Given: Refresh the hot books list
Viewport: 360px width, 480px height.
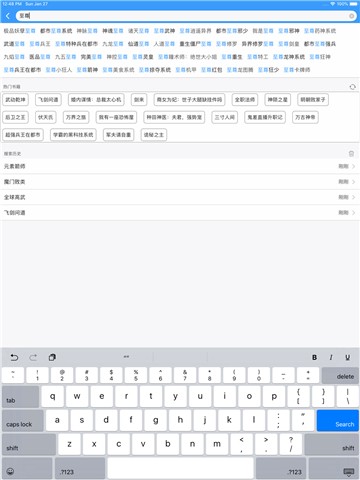Looking at the screenshot, I should point(352,87).
